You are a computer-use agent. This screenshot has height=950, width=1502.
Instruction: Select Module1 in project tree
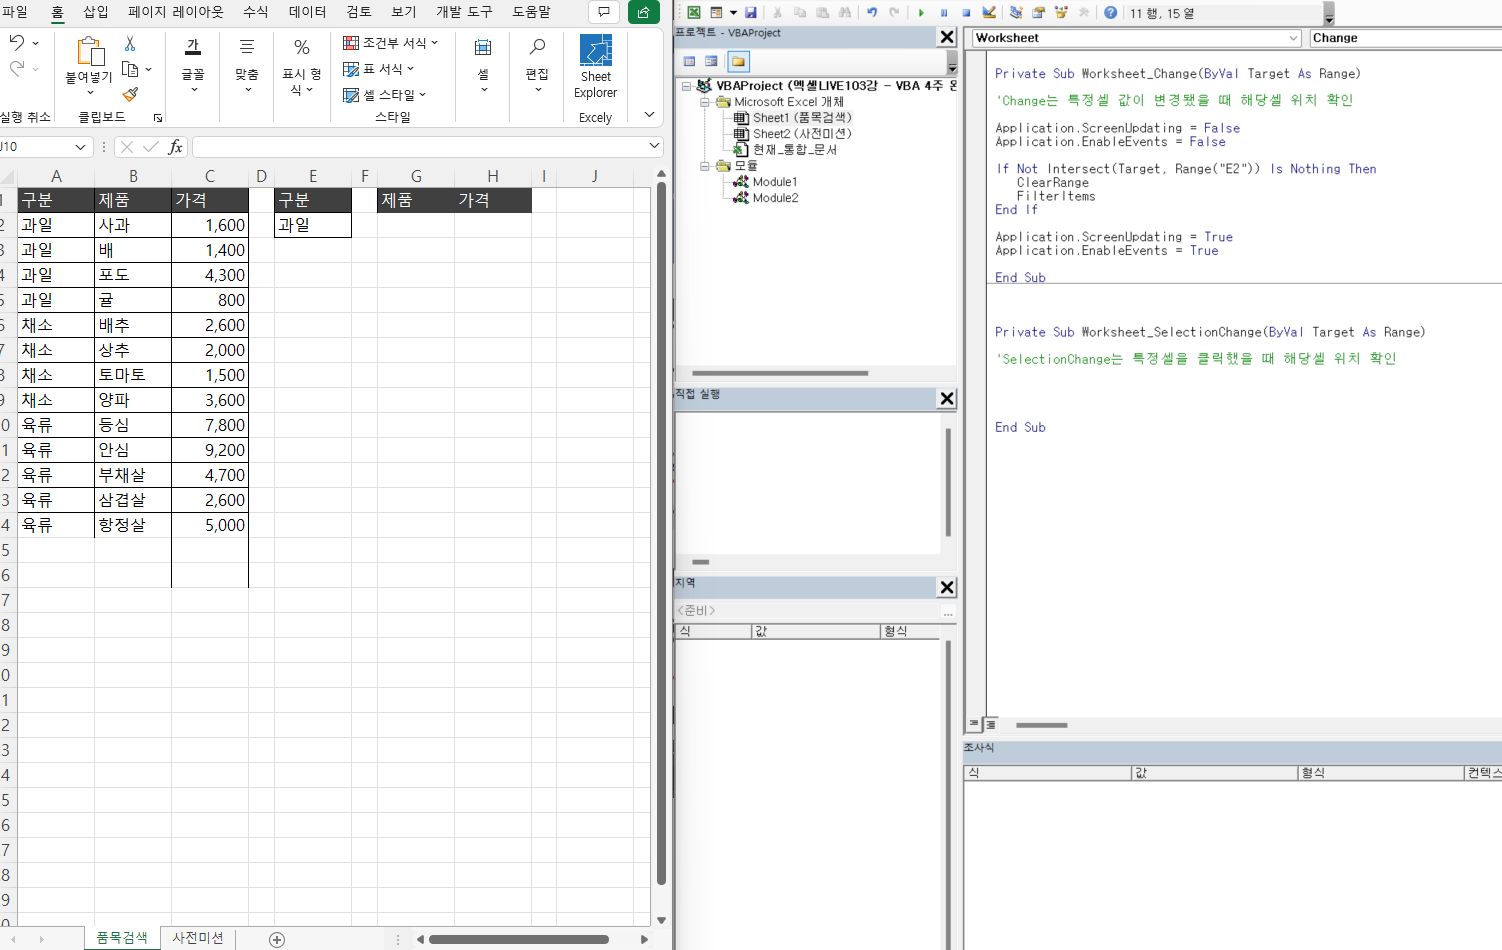tap(774, 182)
